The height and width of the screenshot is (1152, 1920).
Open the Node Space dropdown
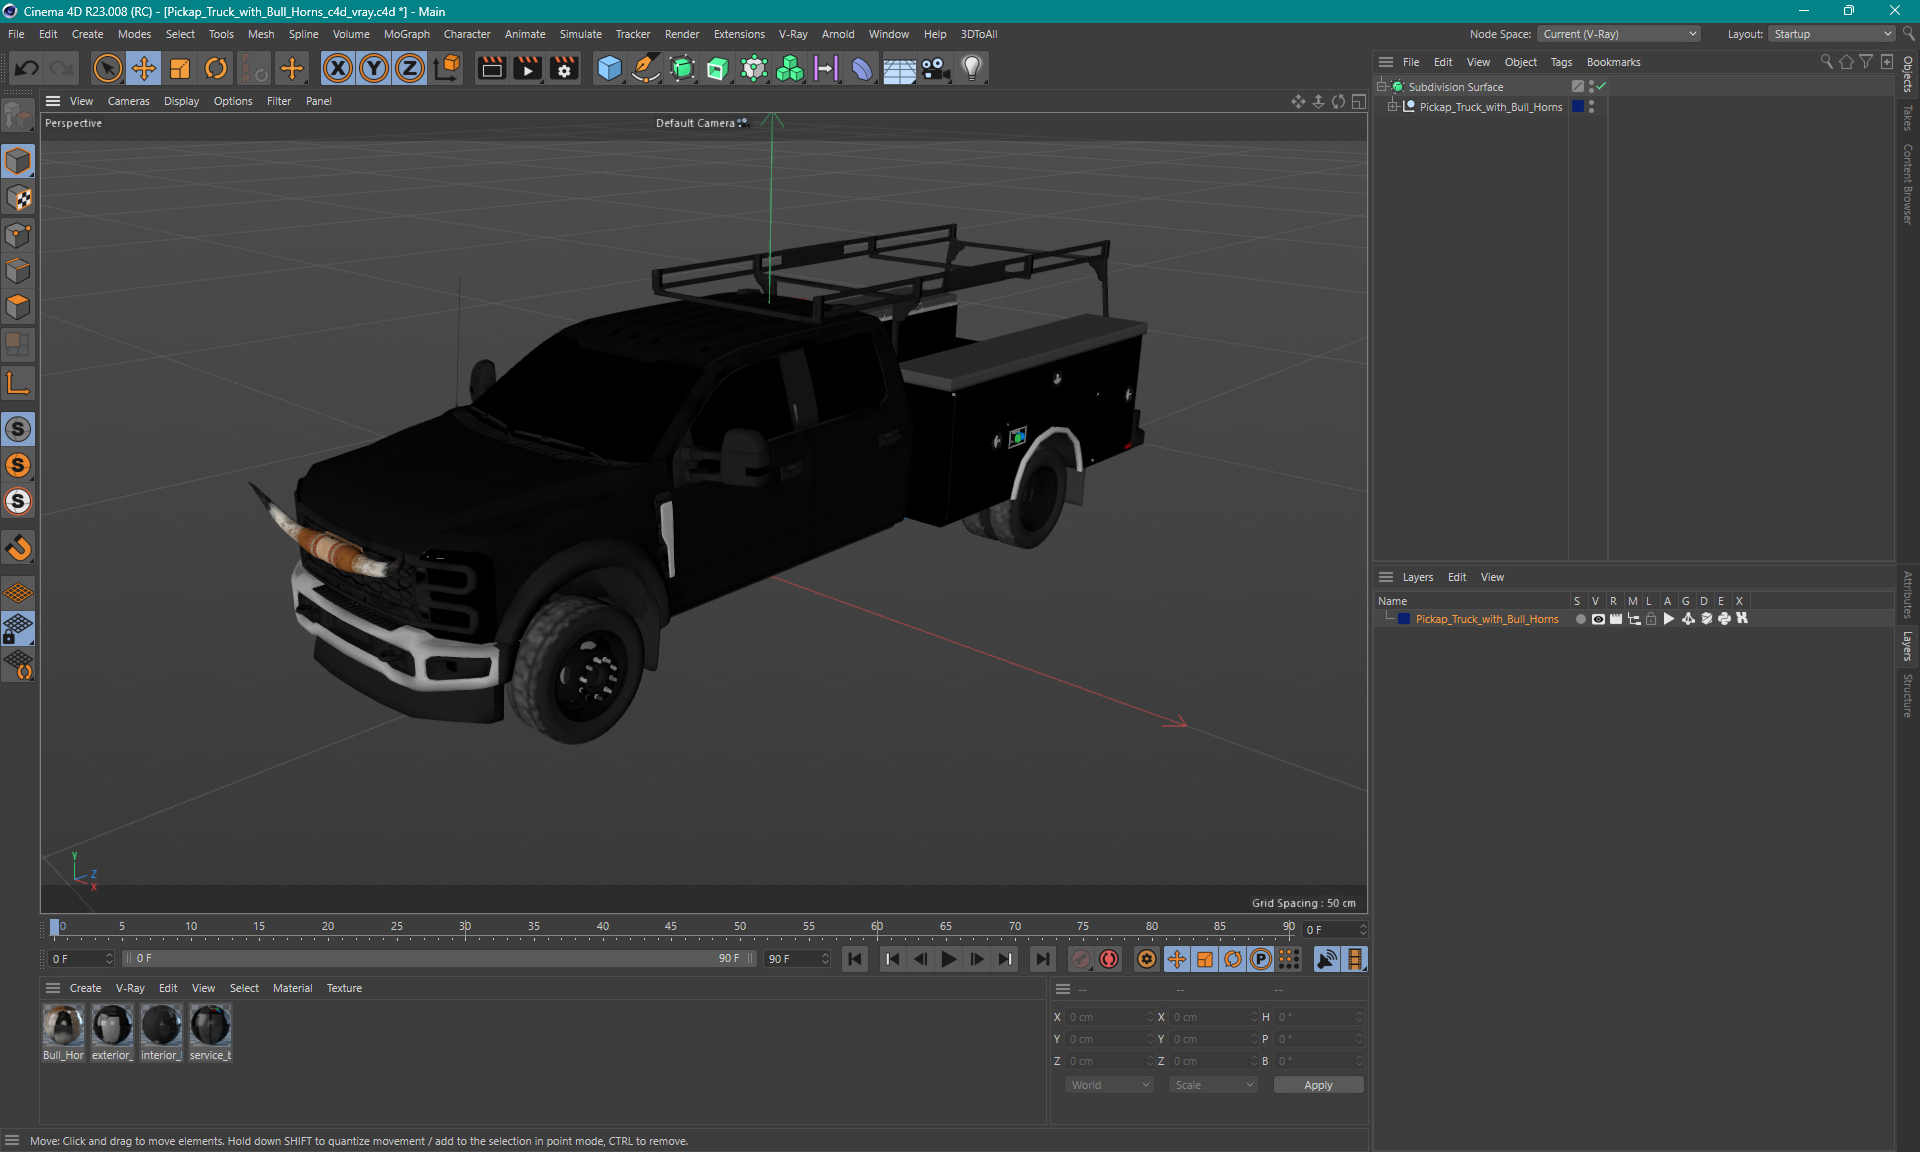(x=1619, y=34)
